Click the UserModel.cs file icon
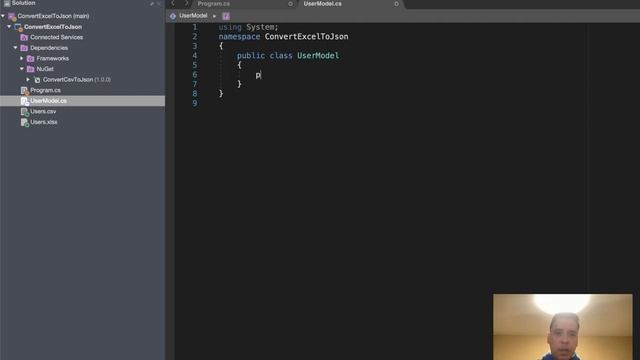Image resolution: width=640 pixels, height=360 pixels. [x=24, y=101]
